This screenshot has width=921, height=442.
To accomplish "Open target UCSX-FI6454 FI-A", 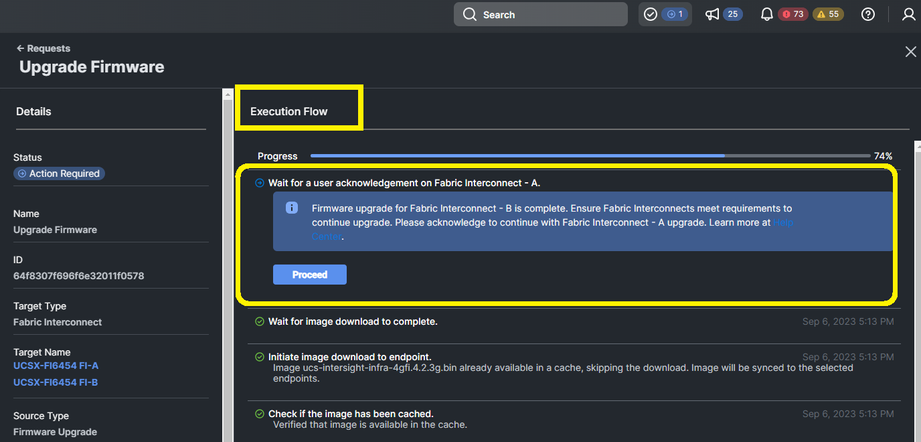I will point(56,366).
